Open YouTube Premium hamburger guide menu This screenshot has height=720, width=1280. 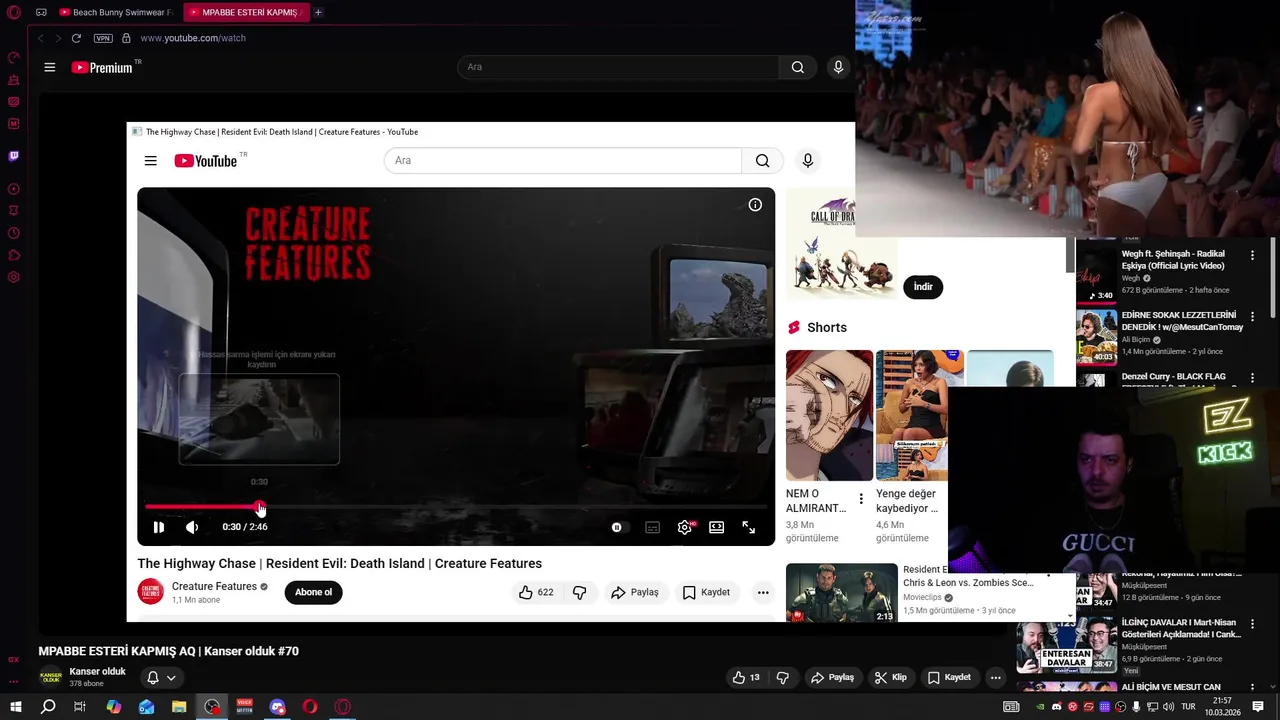pyautogui.click(x=49, y=67)
